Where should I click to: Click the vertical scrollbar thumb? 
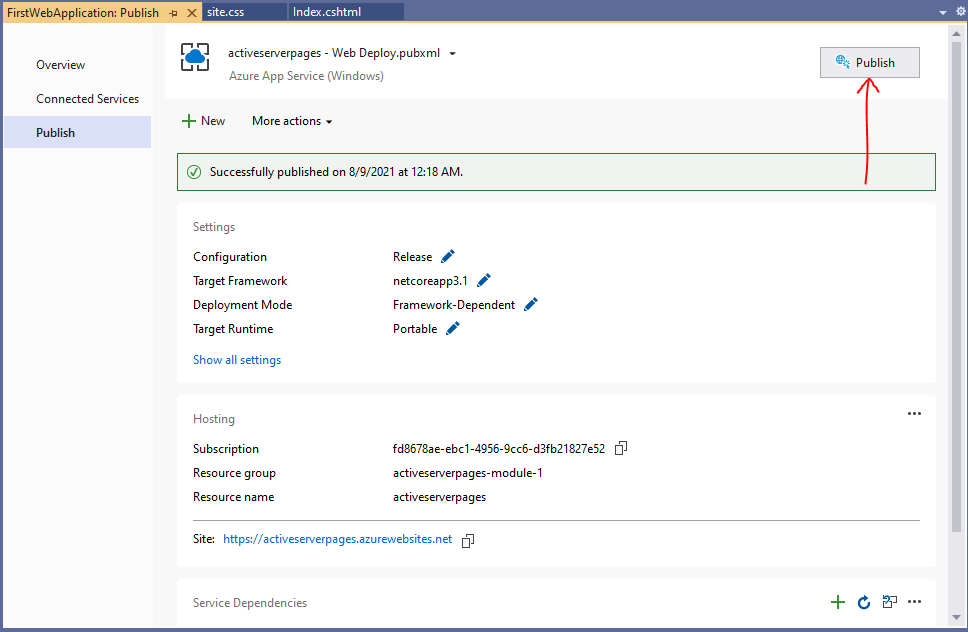click(x=956, y=287)
